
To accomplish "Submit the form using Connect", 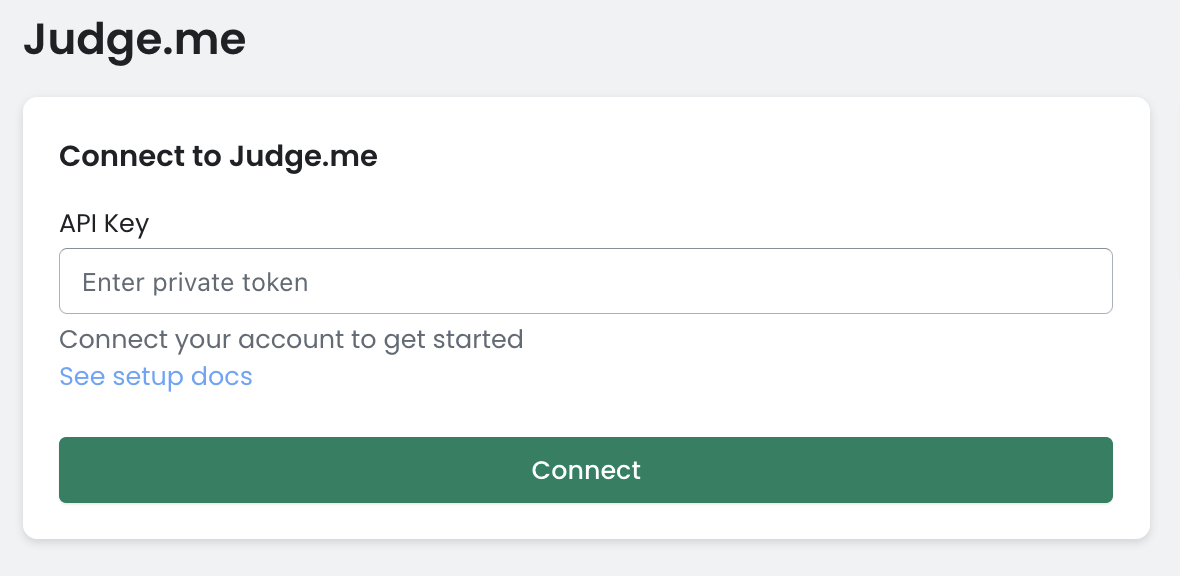I will pos(585,470).
